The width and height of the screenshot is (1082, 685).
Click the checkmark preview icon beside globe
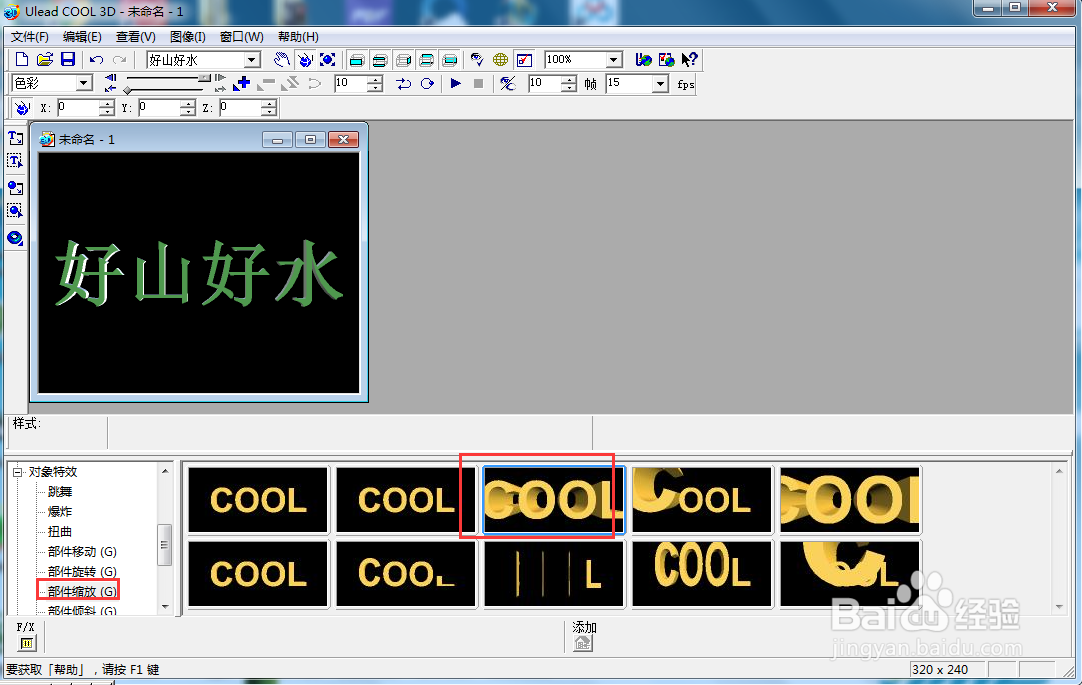pyautogui.click(x=524, y=60)
